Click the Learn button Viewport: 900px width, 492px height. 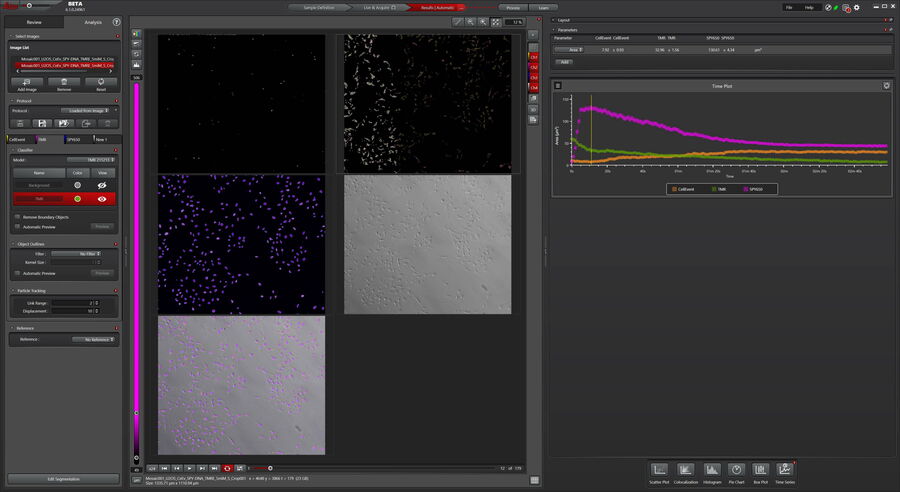click(x=544, y=7)
